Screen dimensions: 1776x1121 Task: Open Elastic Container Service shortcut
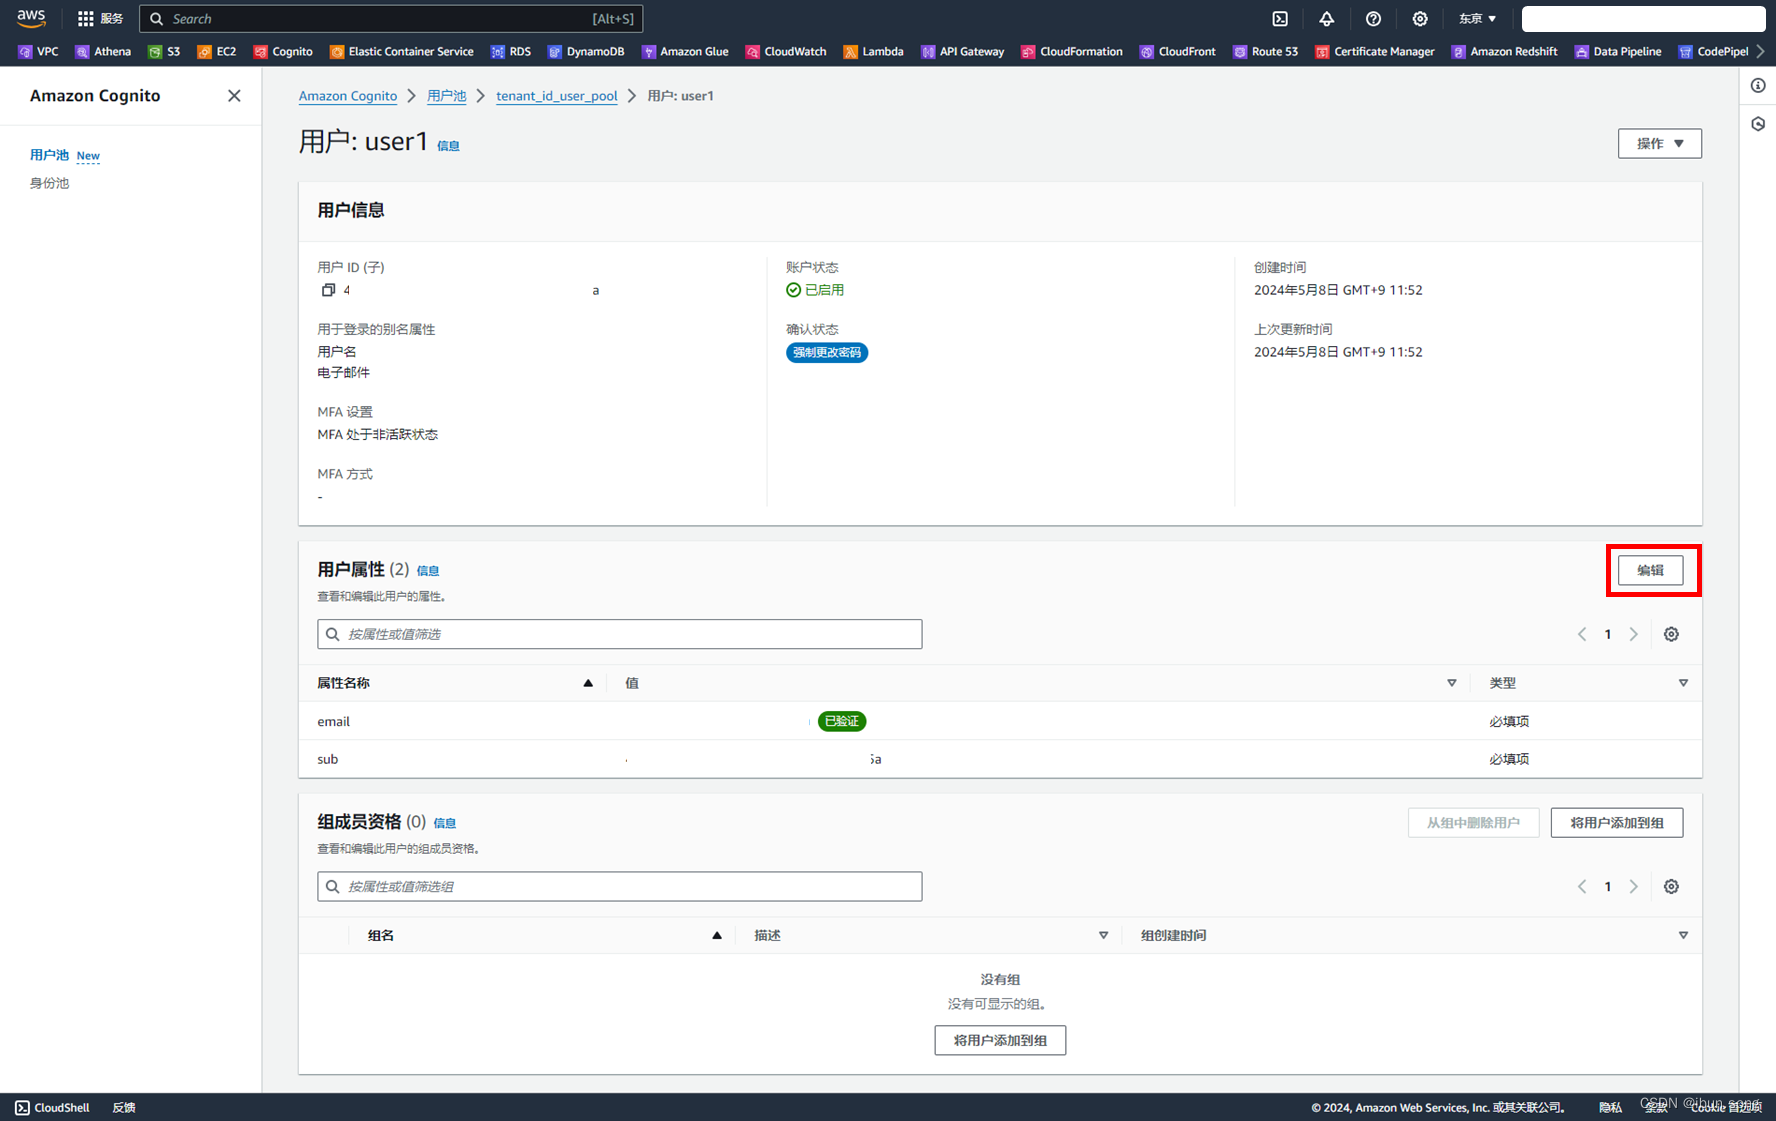pos(402,52)
